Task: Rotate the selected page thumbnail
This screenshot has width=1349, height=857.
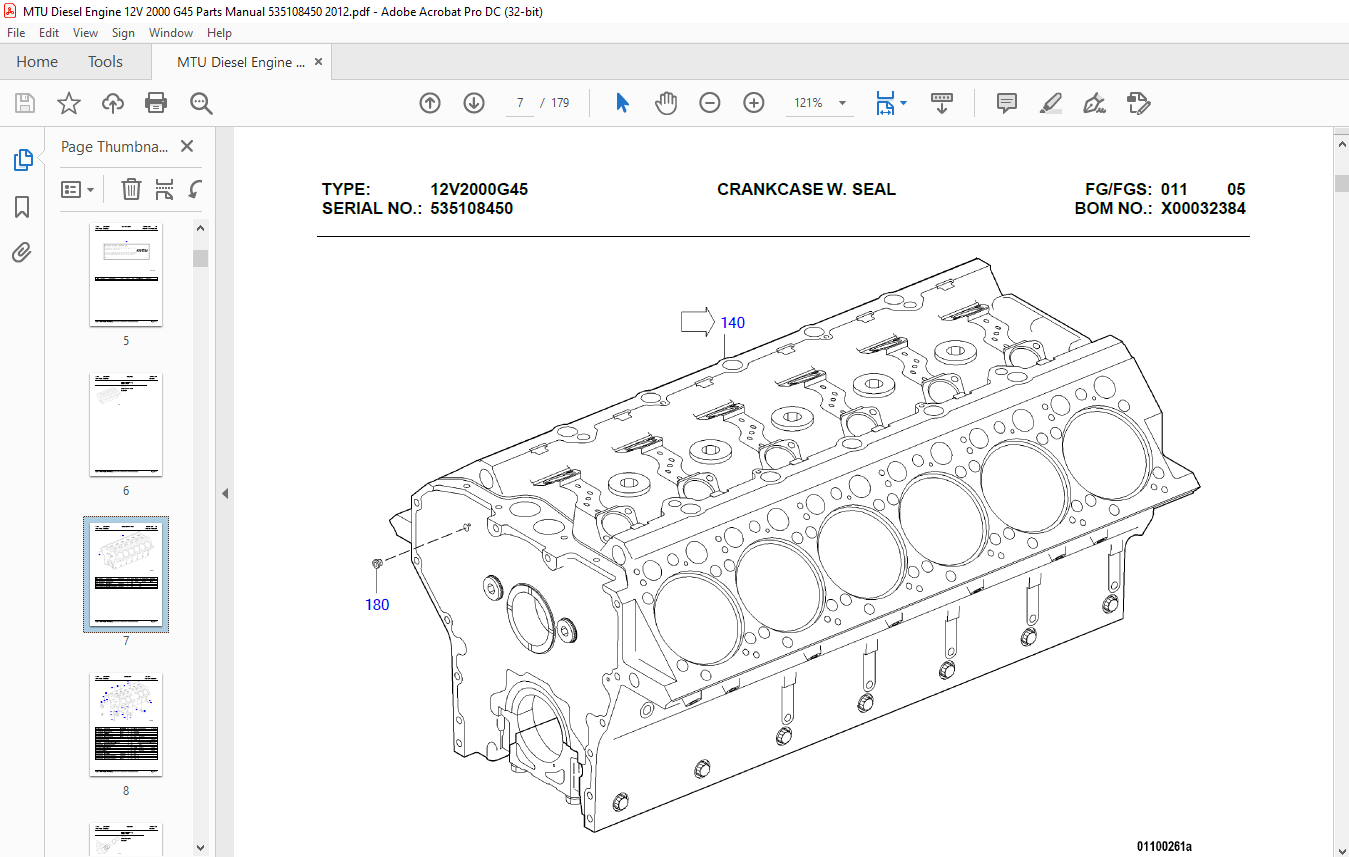Action: click(196, 189)
